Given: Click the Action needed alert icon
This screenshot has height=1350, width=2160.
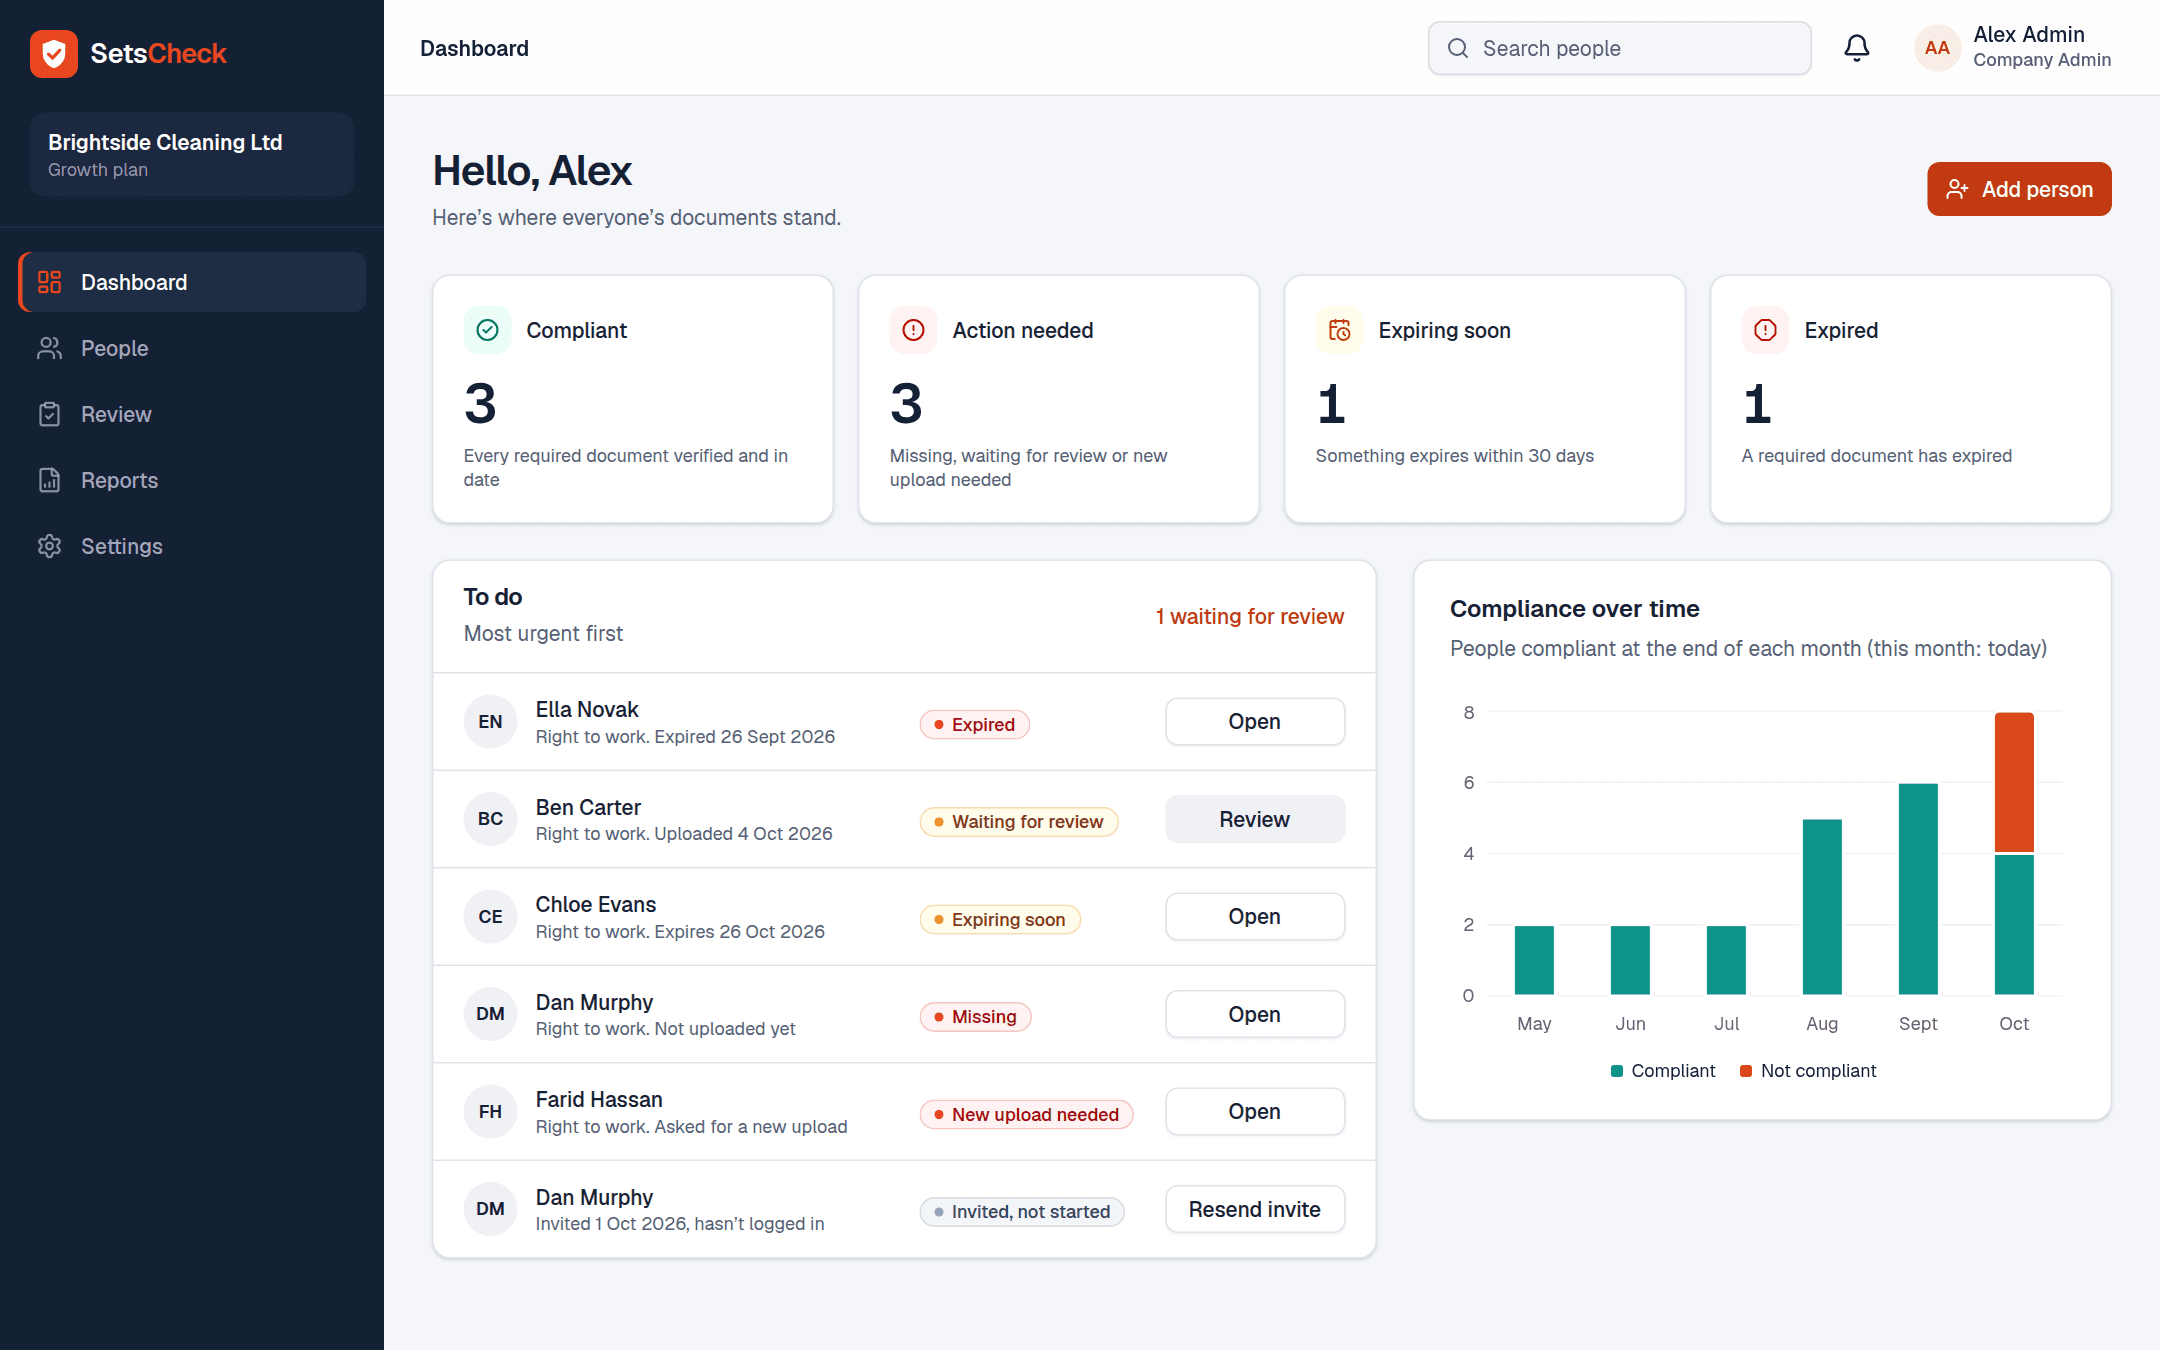Looking at the screenshot, I should (914, 330).
